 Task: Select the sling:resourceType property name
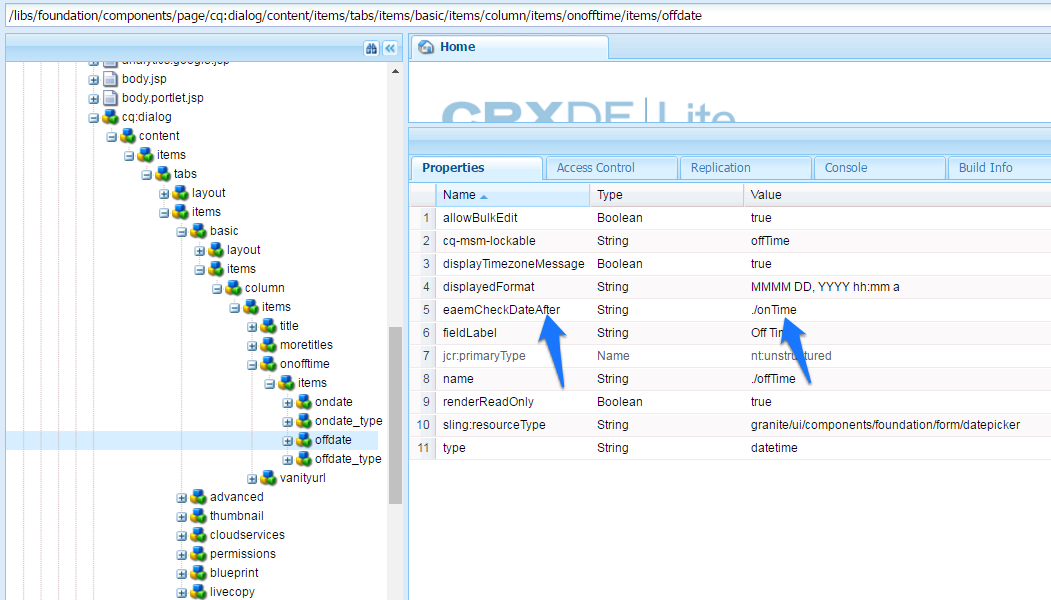[x=494, y=425]
